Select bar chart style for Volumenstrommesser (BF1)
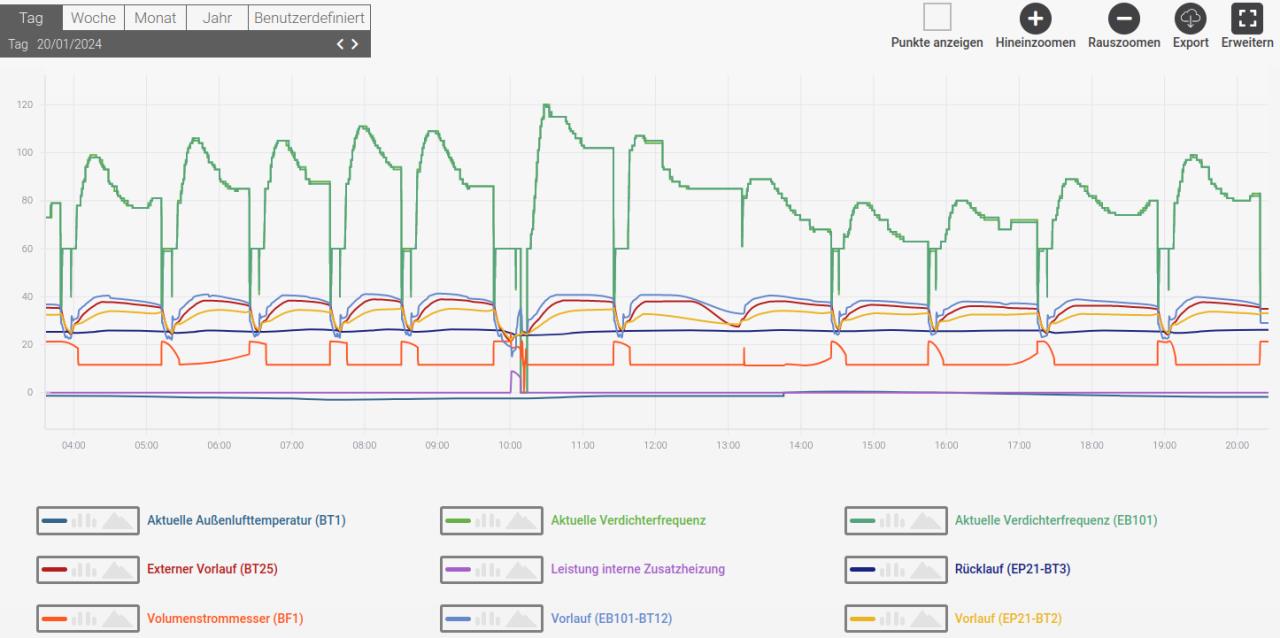The width and height of the screenshot is (1280, 638). tap(85, 618)
